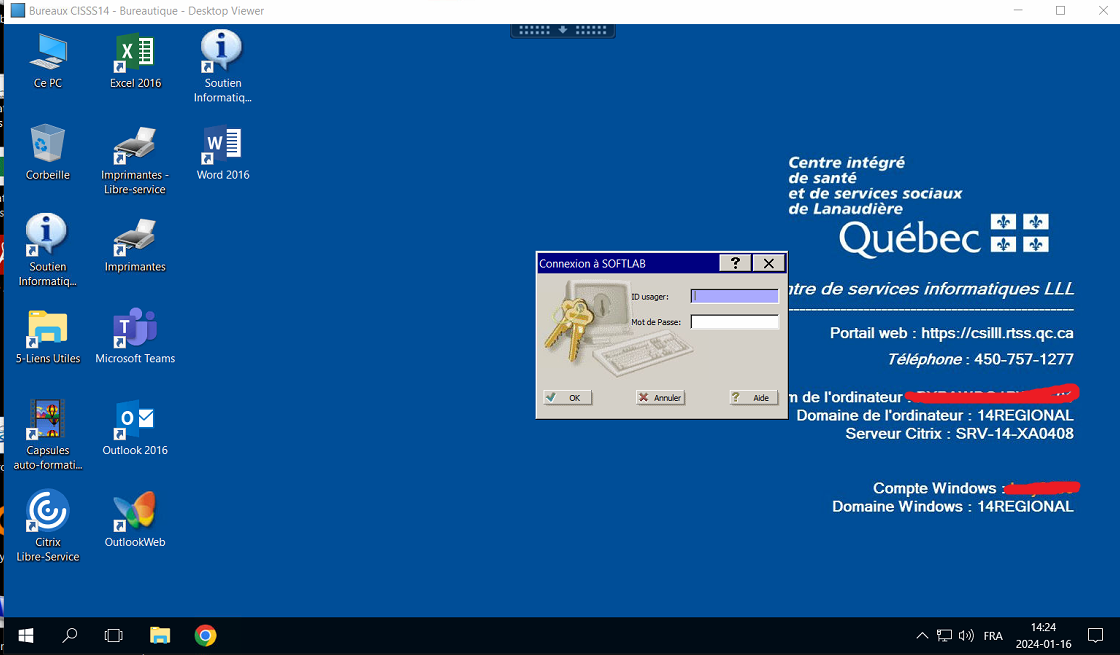Click the question mark help button in dialog title
Viewport: 1120px width, 655px height.
click(735, 264)
